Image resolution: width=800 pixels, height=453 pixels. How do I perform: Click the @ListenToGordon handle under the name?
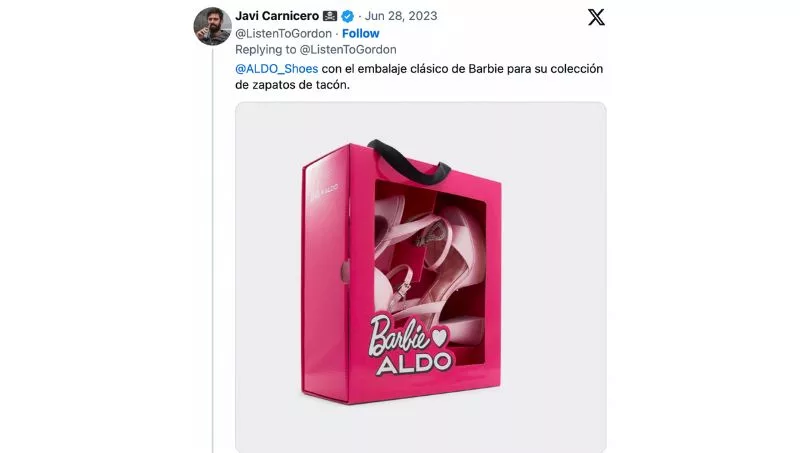tap(283, 33)
